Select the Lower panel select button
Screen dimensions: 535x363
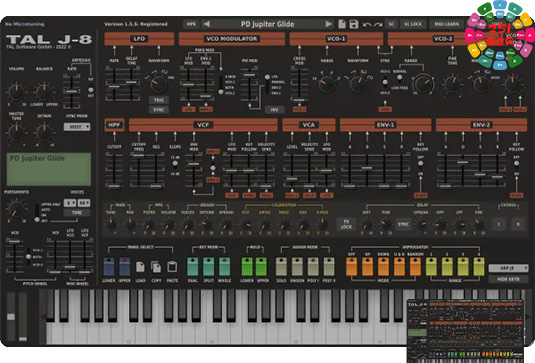(x=109, y=267)
